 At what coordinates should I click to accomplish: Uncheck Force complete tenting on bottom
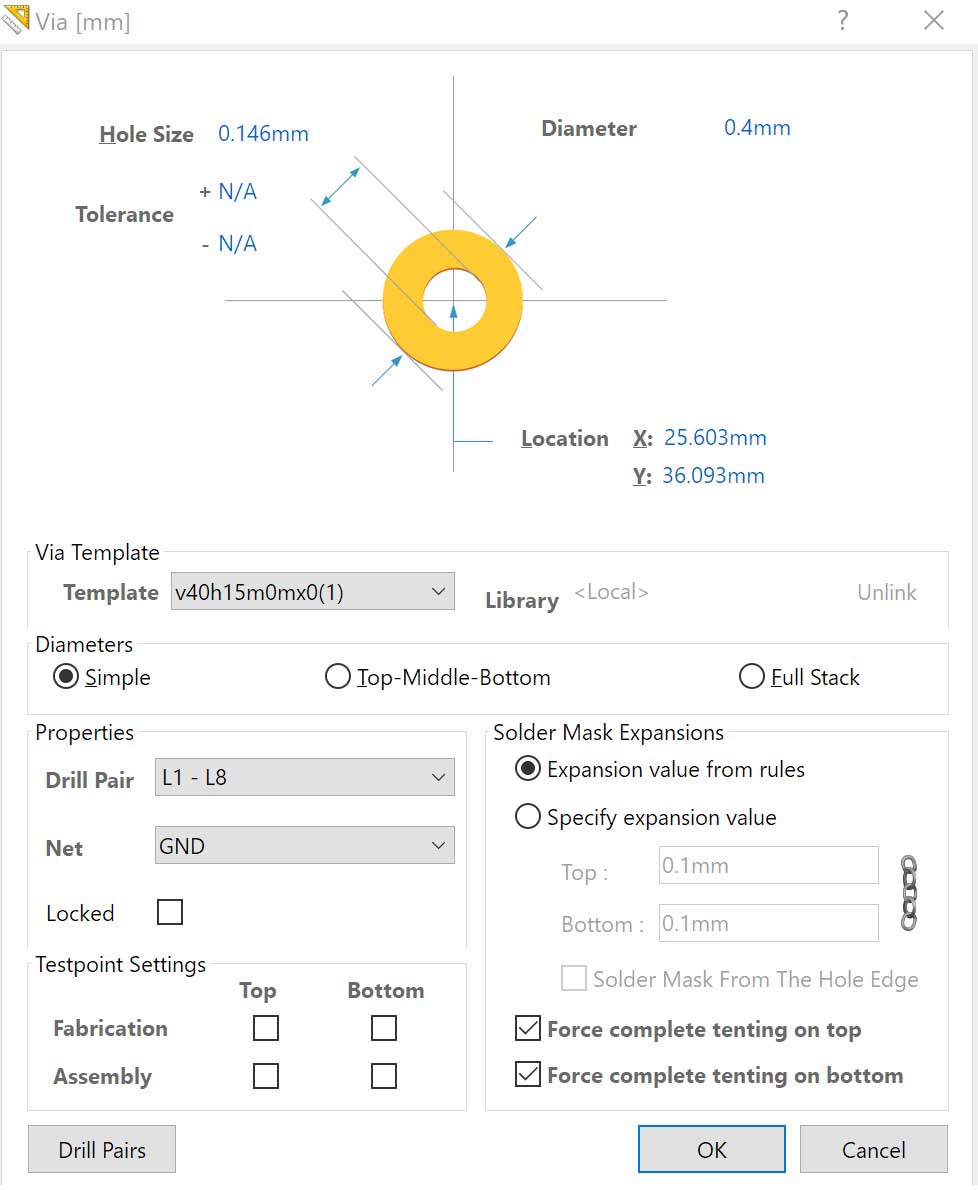coord(527,1075)
